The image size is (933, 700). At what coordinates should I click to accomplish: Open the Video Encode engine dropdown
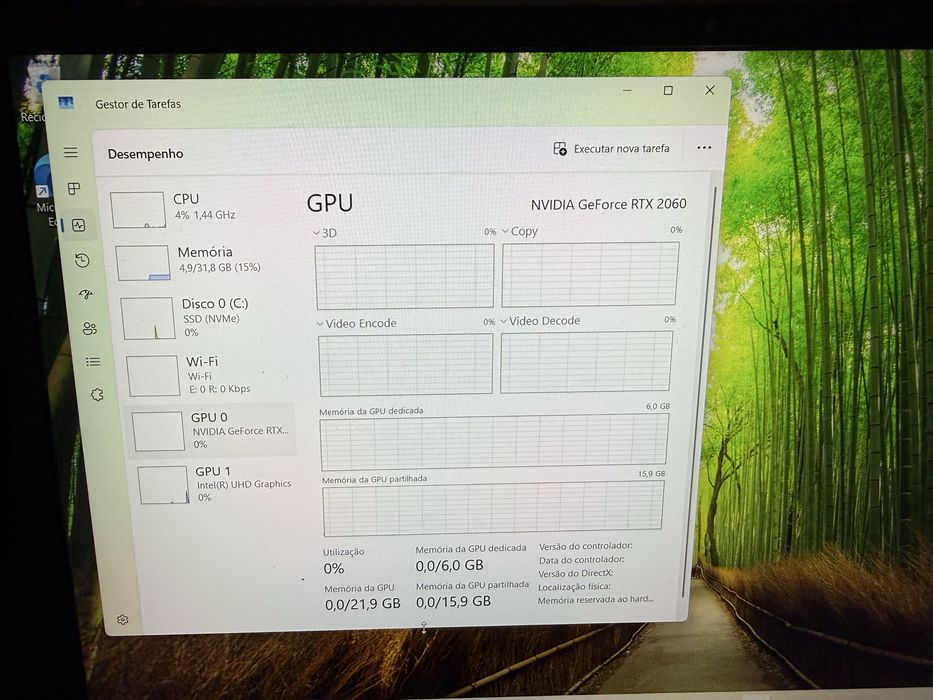click(356, 323)
